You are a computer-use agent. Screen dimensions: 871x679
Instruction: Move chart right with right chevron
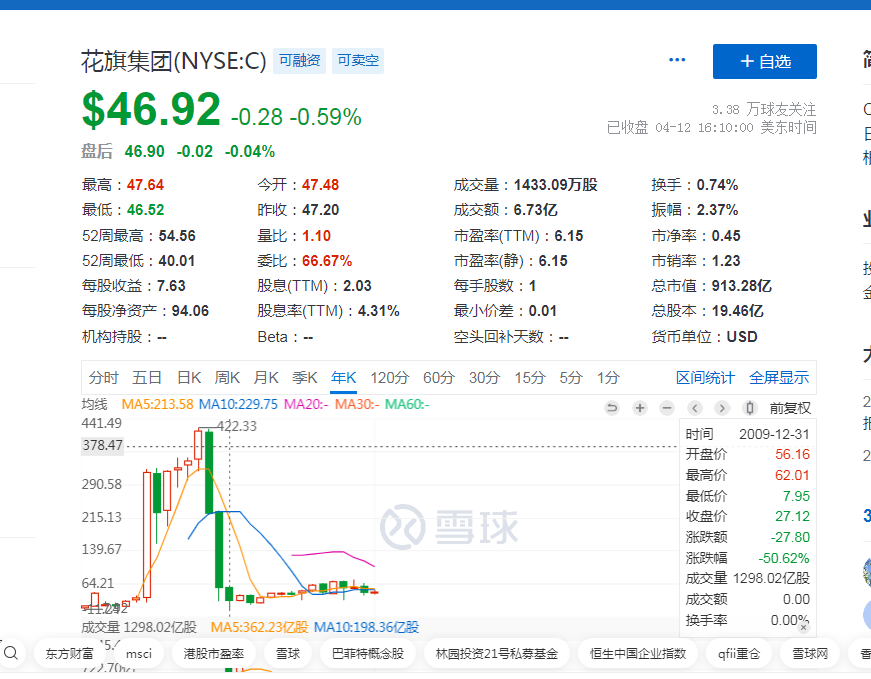tap(722, 408)
